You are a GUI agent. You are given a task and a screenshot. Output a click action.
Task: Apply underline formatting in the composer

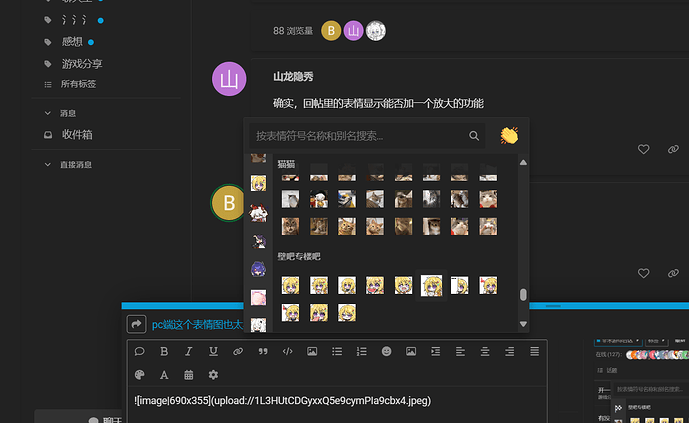(213, 351)
